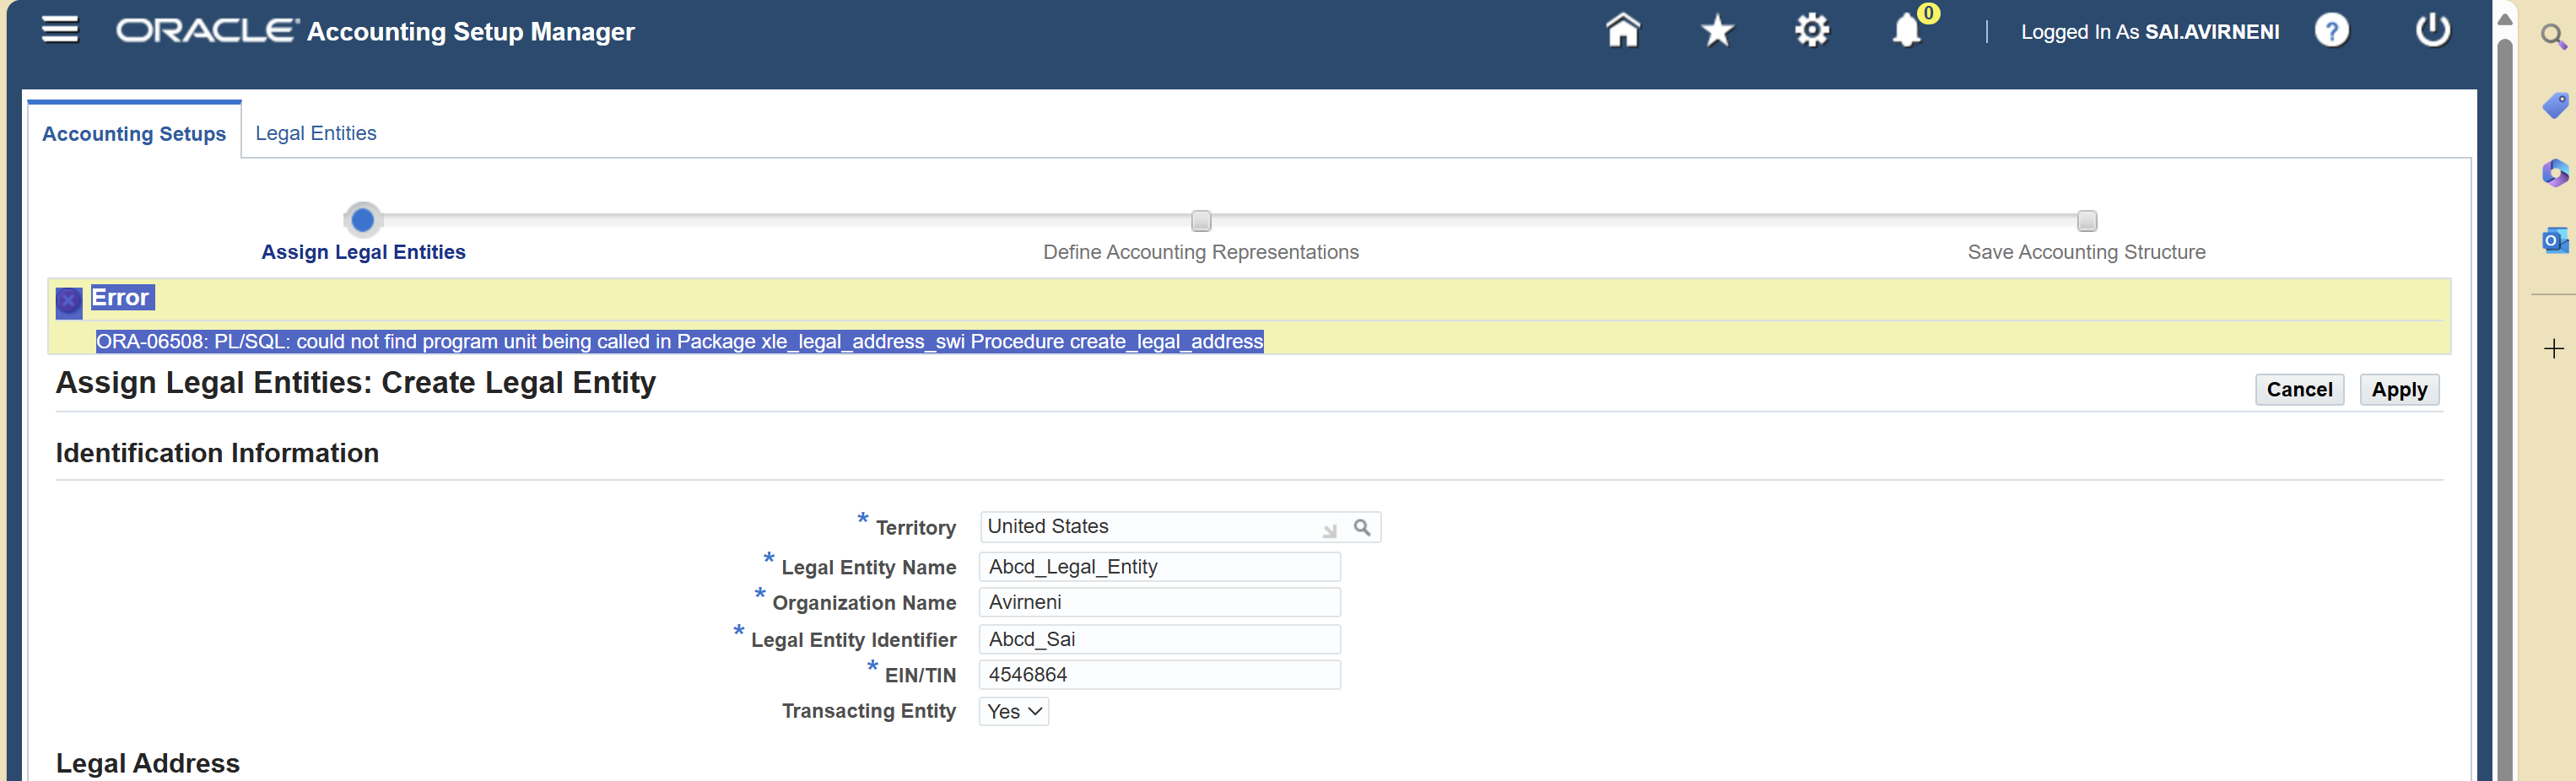This screenshot has width=2576, height=781.
Task: Switch to the Legal Entities tab
Action: pos(316,132)
